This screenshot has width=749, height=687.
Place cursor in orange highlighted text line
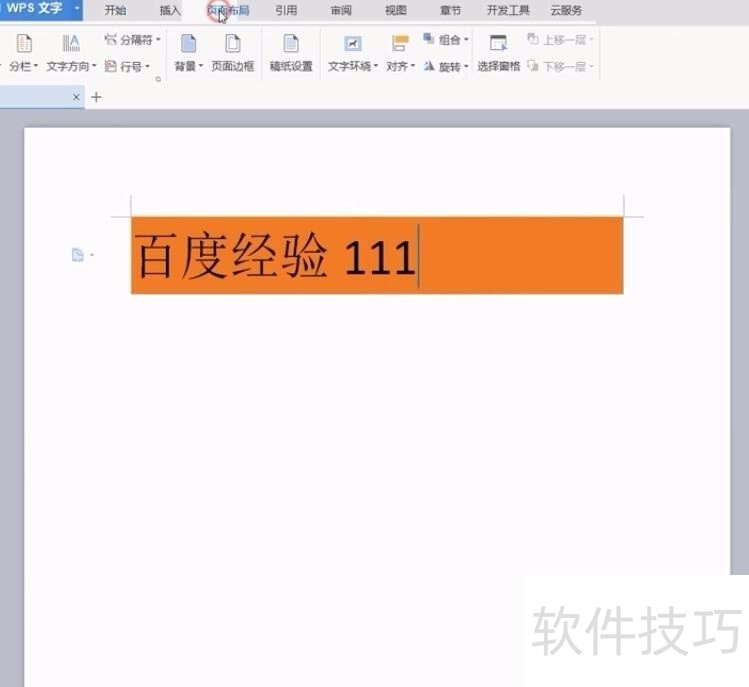point(377,256)
